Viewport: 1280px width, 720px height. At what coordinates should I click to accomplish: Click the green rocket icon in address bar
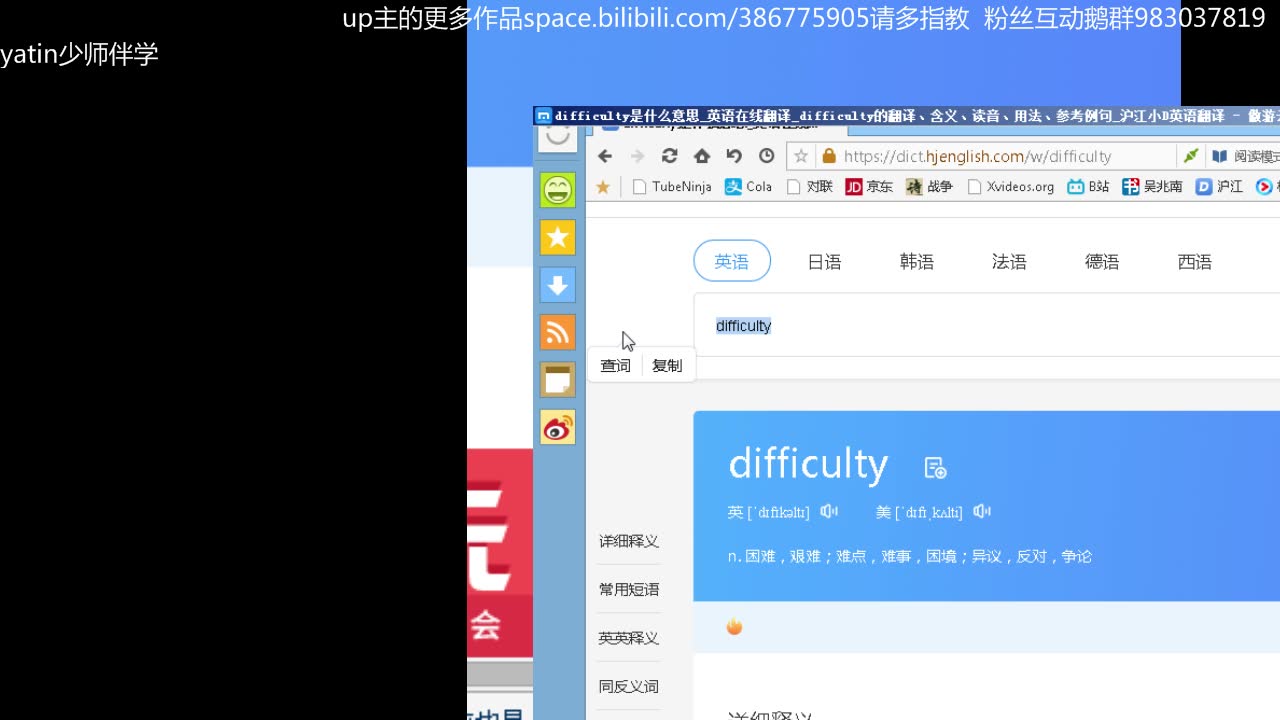1190,156
